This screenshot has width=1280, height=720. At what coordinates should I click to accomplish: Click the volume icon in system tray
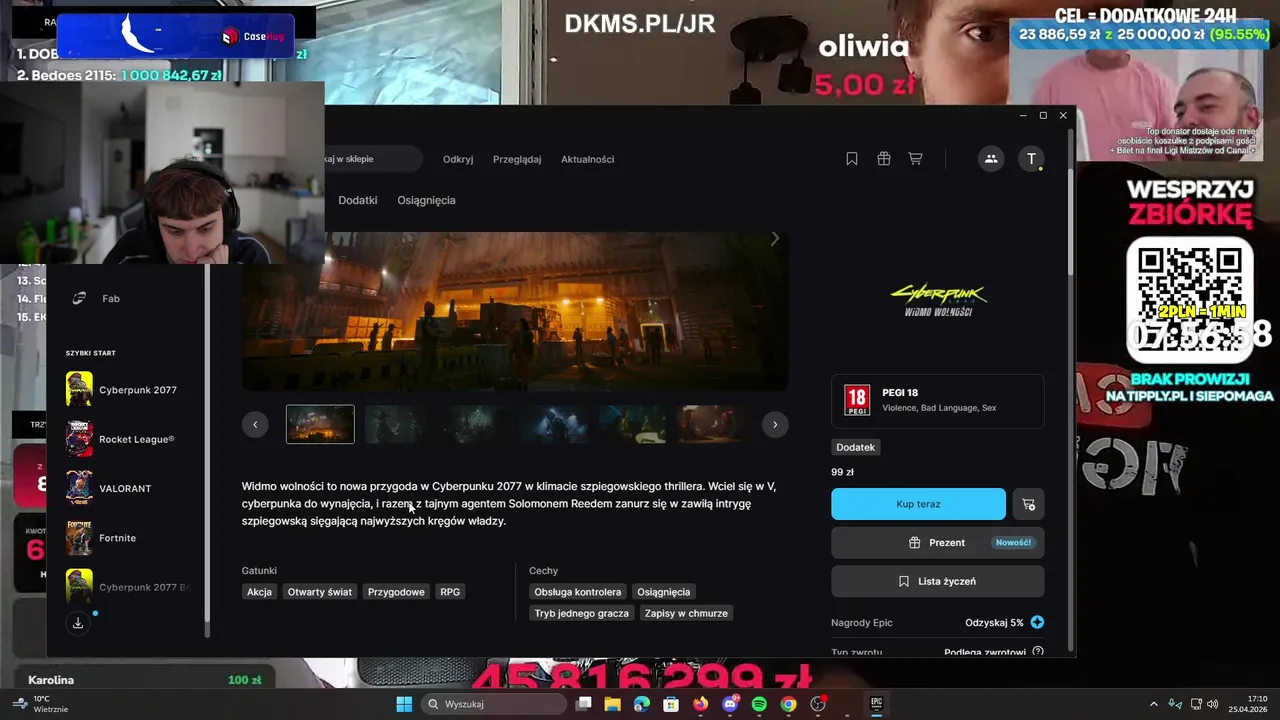(x=1213, y=704)
